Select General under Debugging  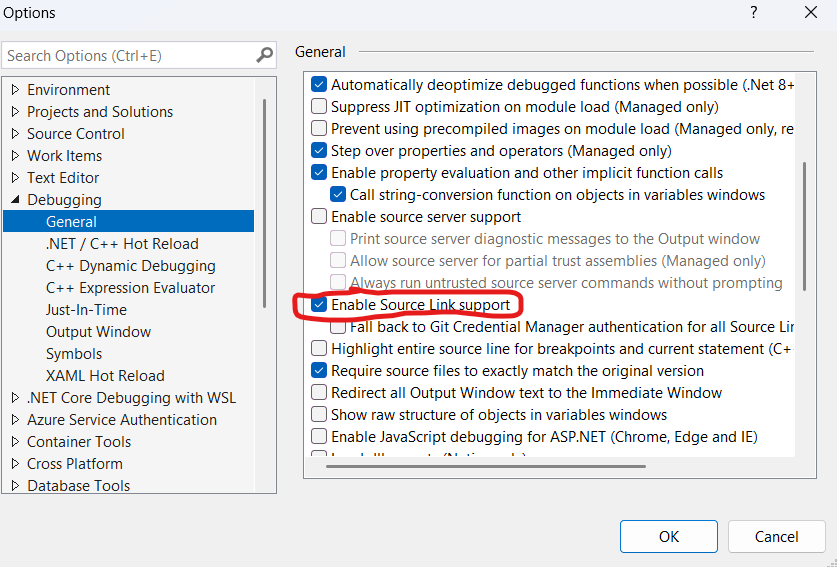(129, 221)
